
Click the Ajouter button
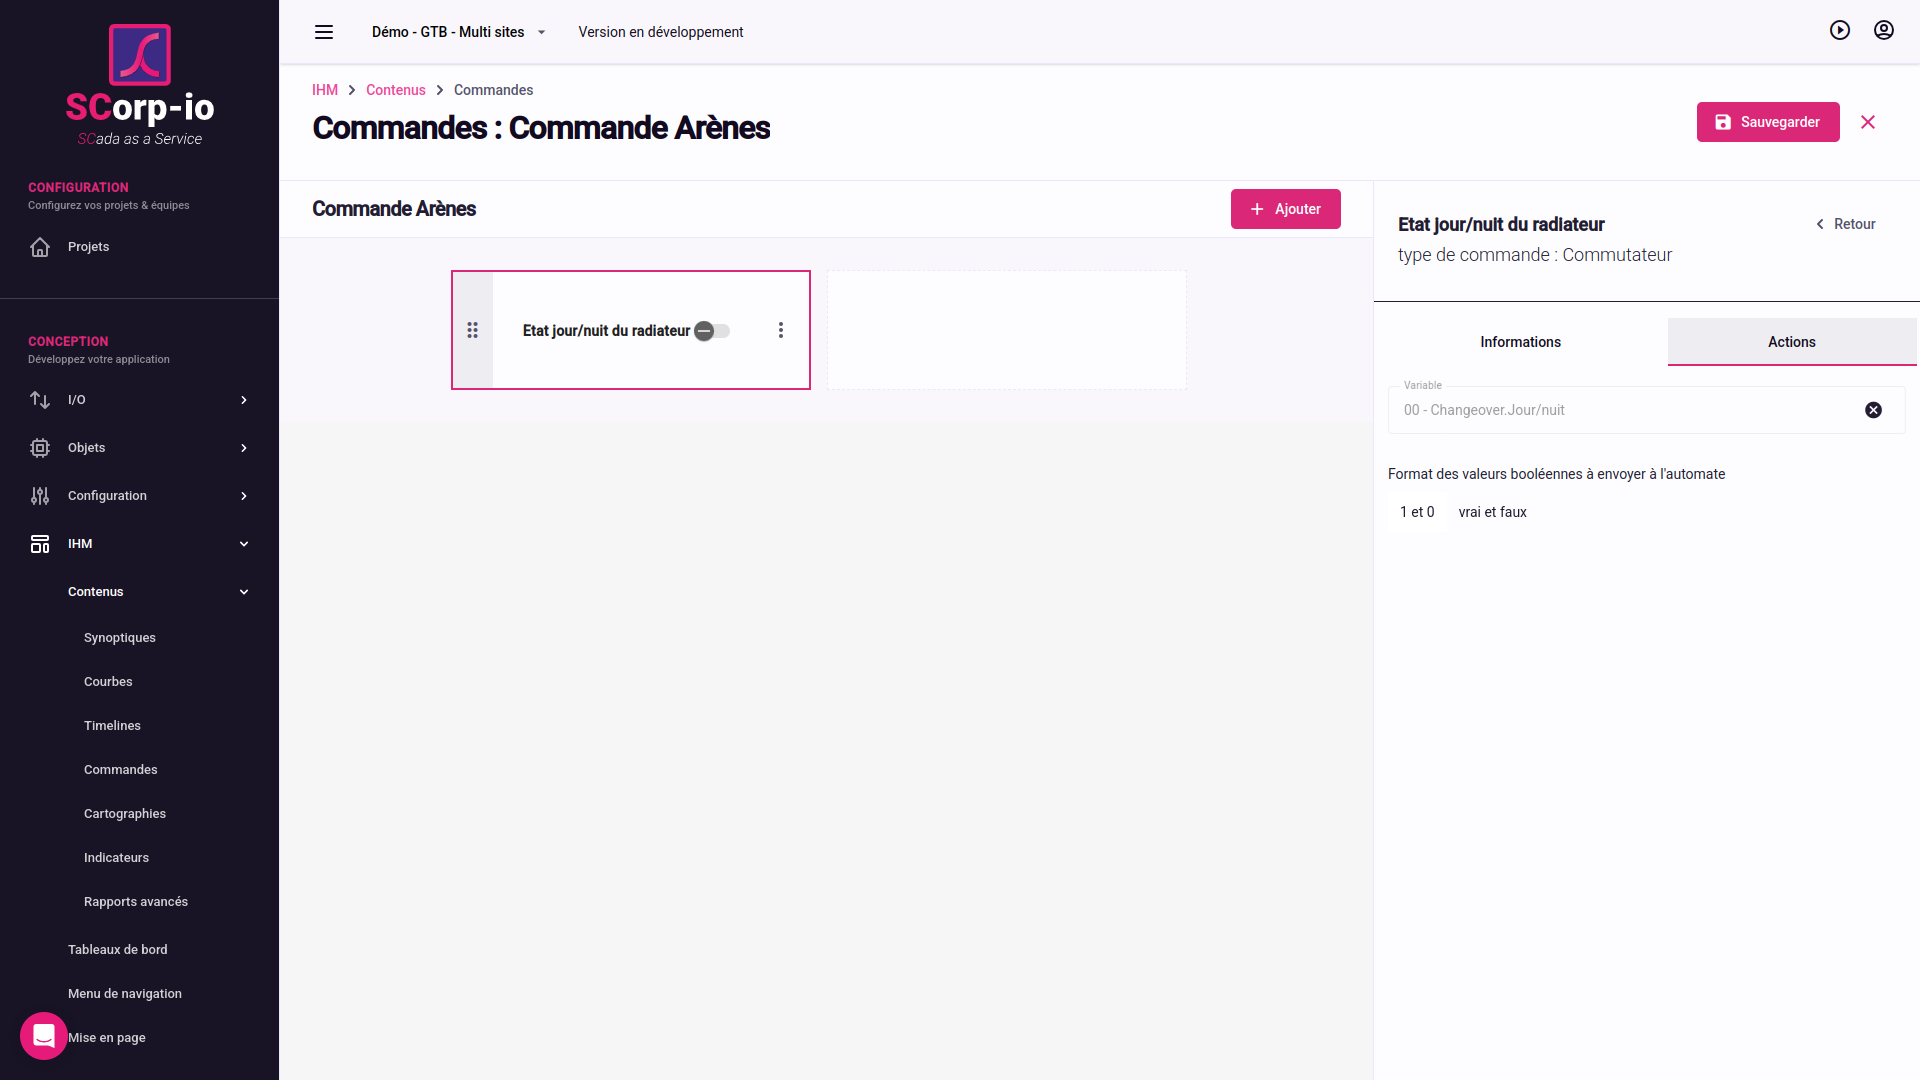click(1286, 209)
